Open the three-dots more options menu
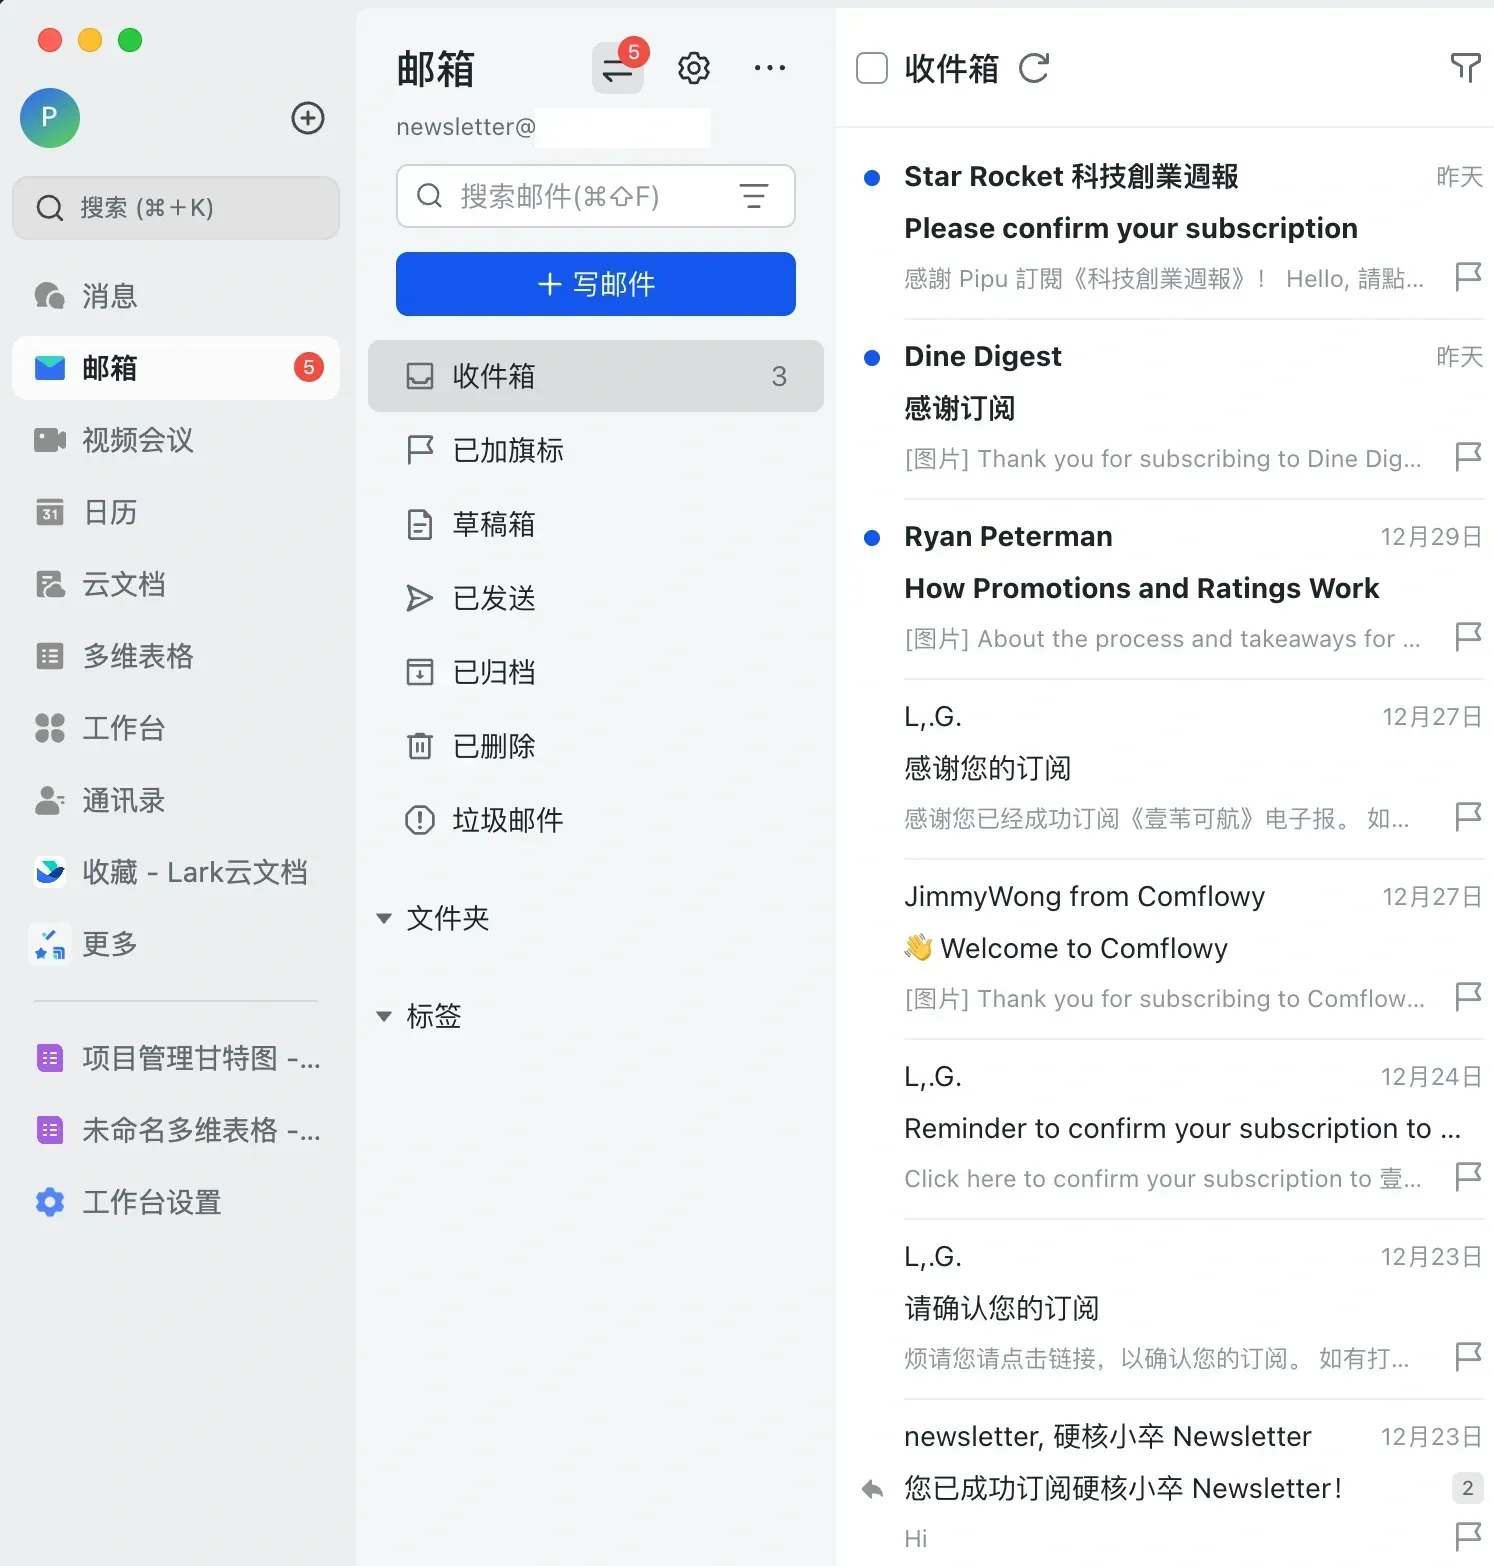The width and height of the screenshot is (1494, 1566). (x=769, y=68)
